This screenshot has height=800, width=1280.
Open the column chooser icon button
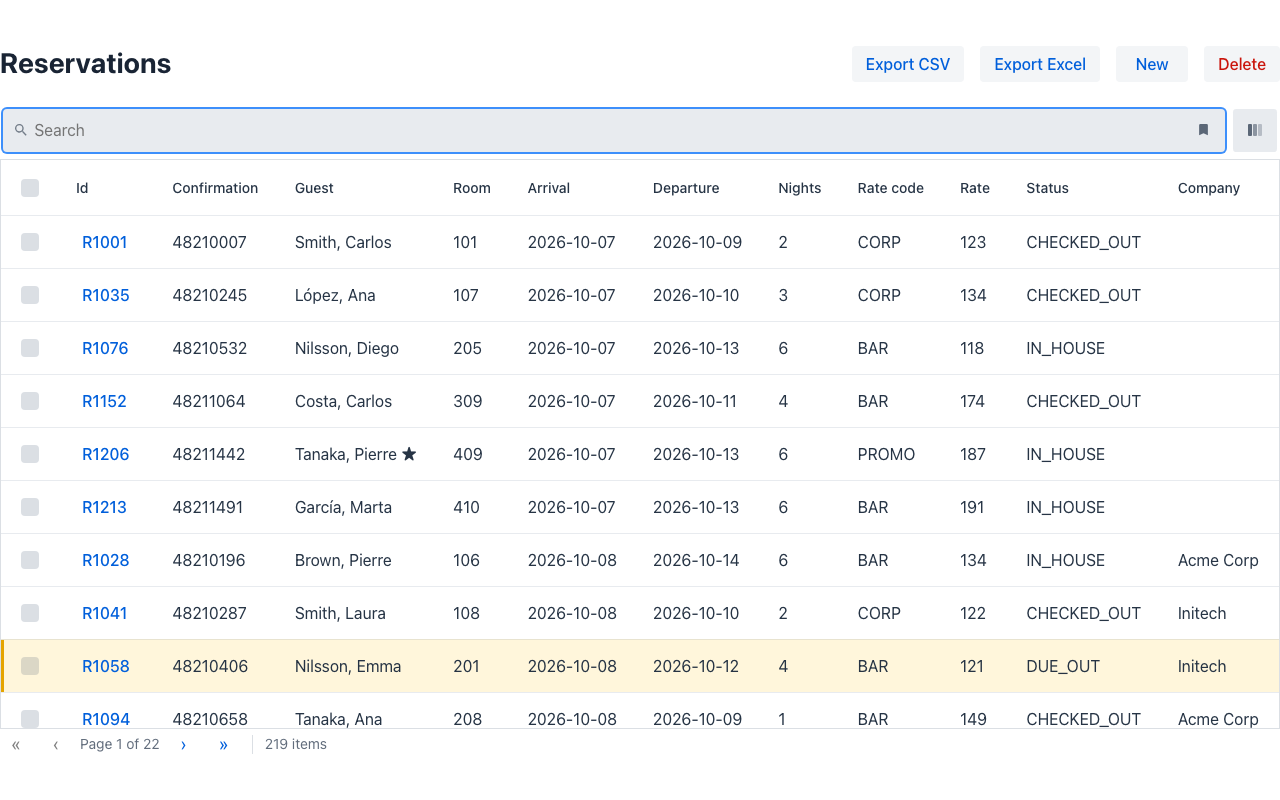1255,130
